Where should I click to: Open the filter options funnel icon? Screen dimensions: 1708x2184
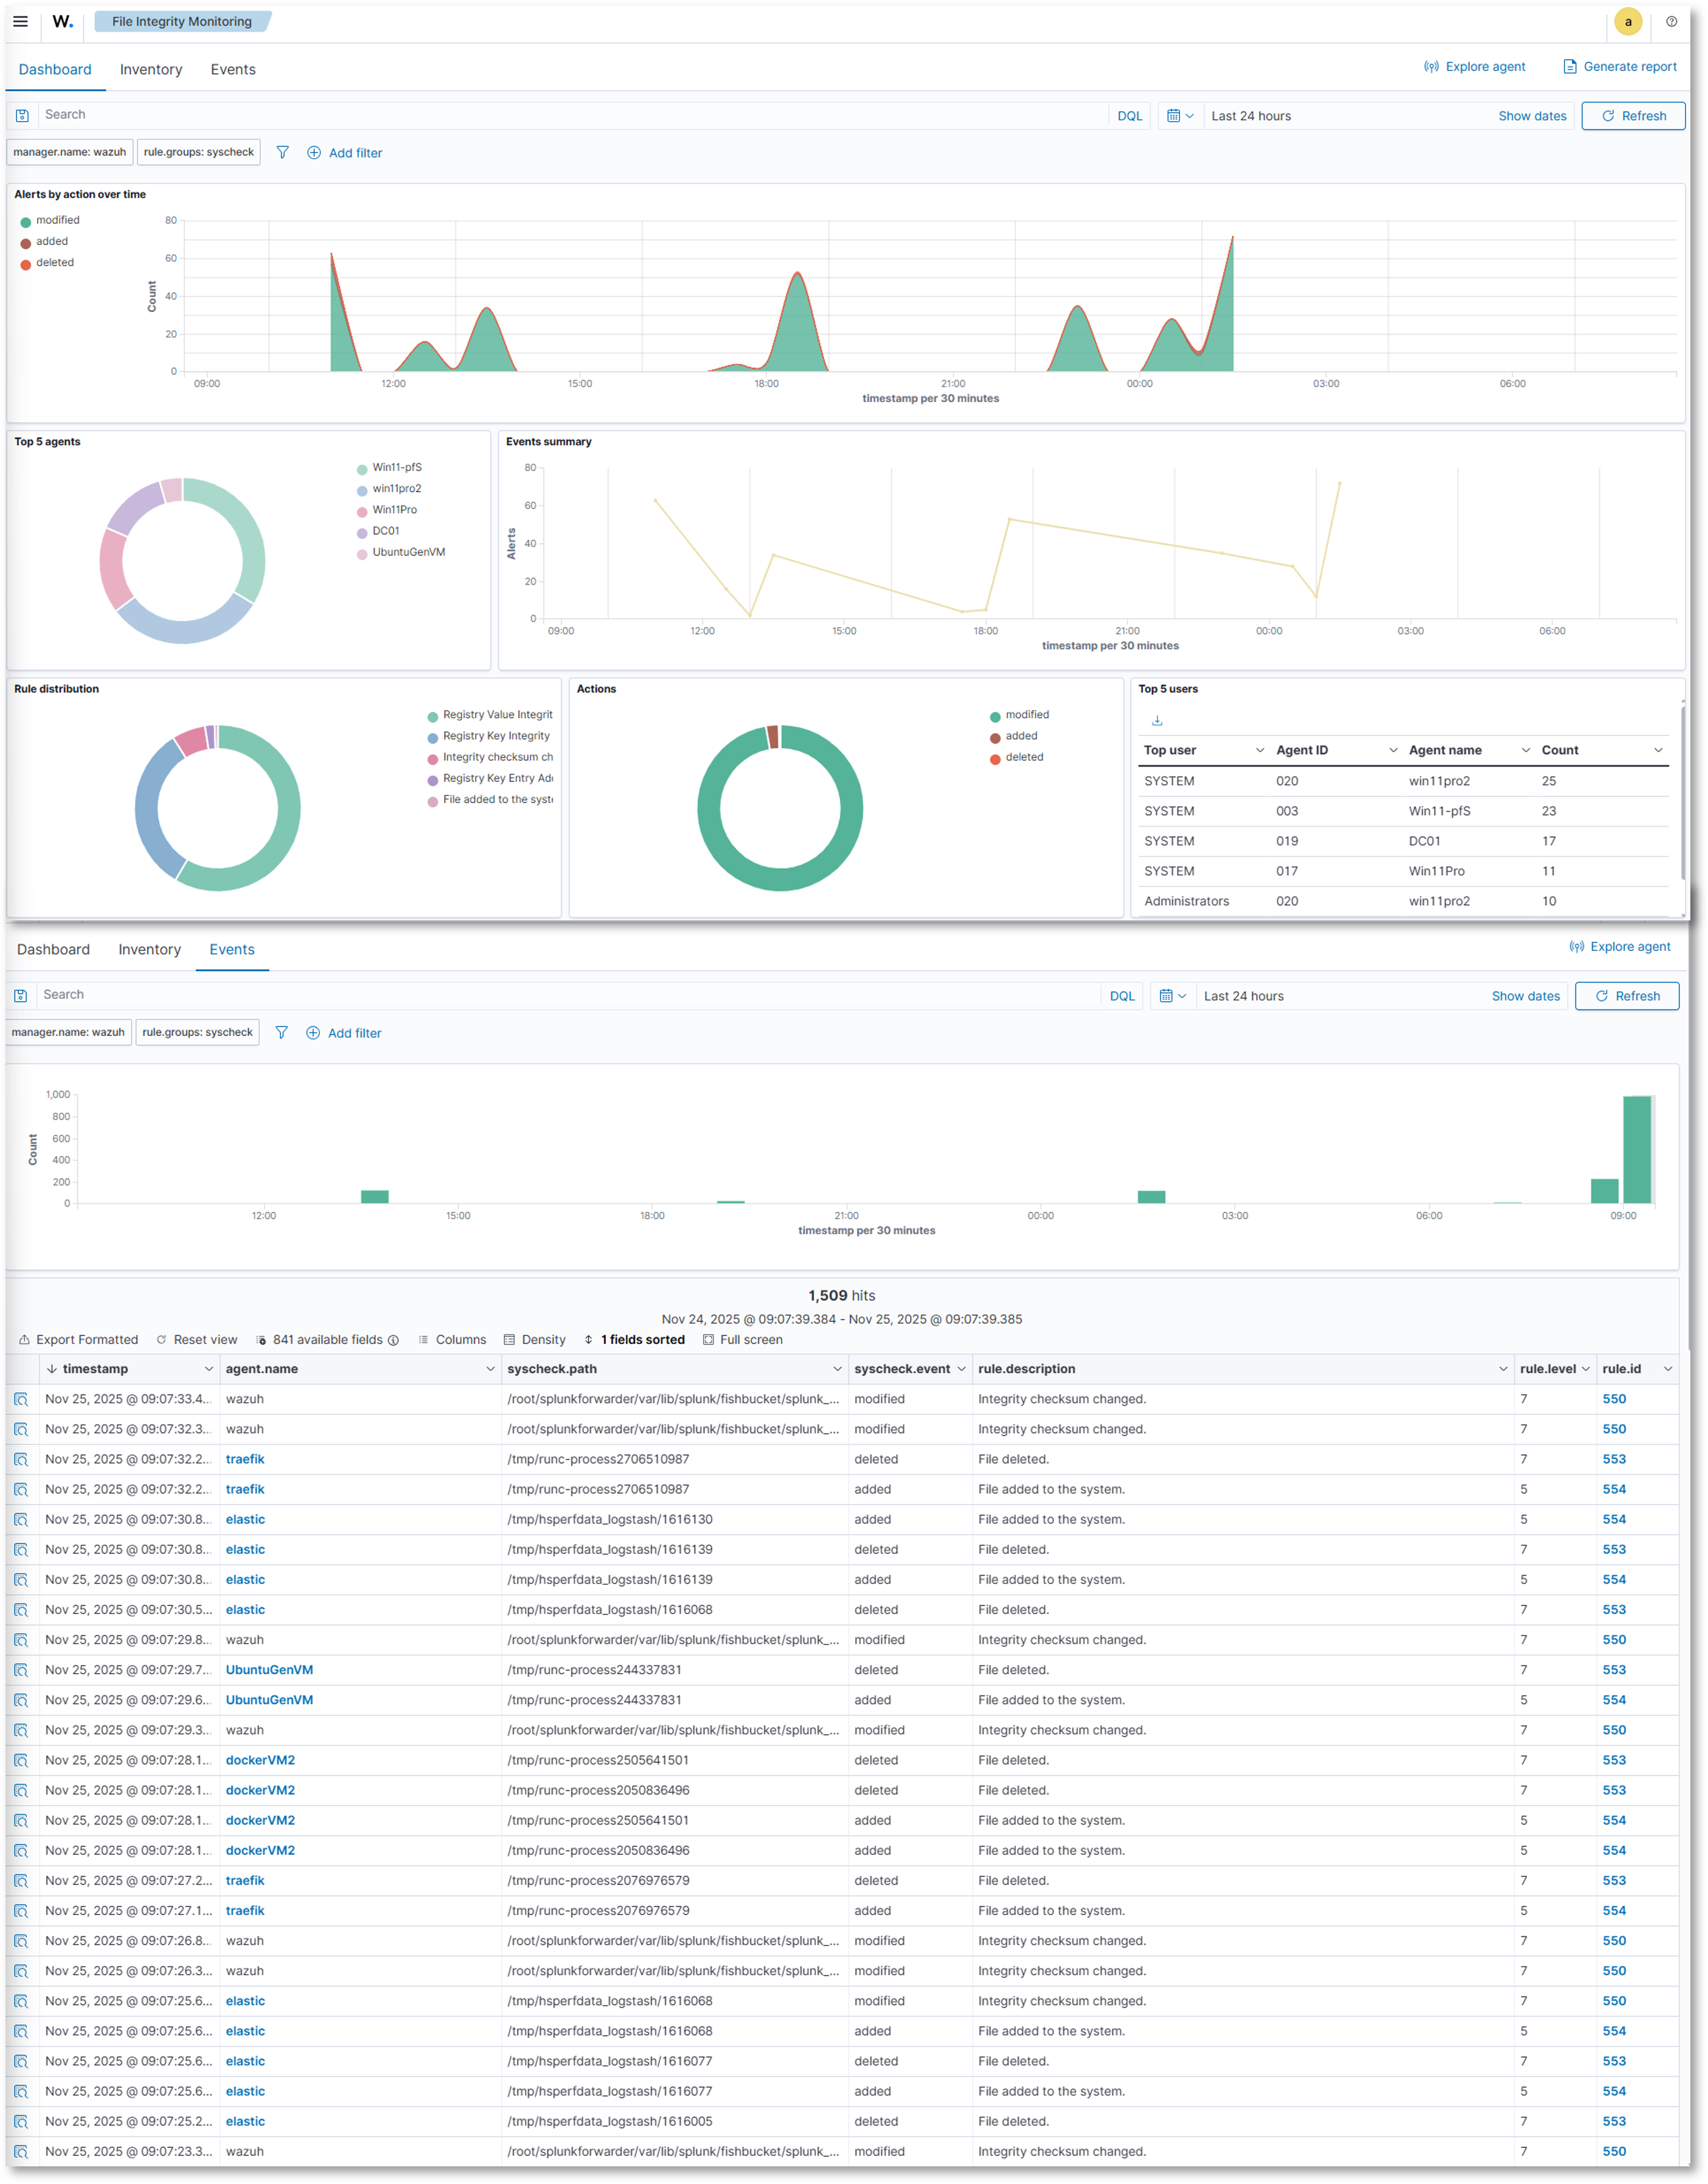pos(283,152)
